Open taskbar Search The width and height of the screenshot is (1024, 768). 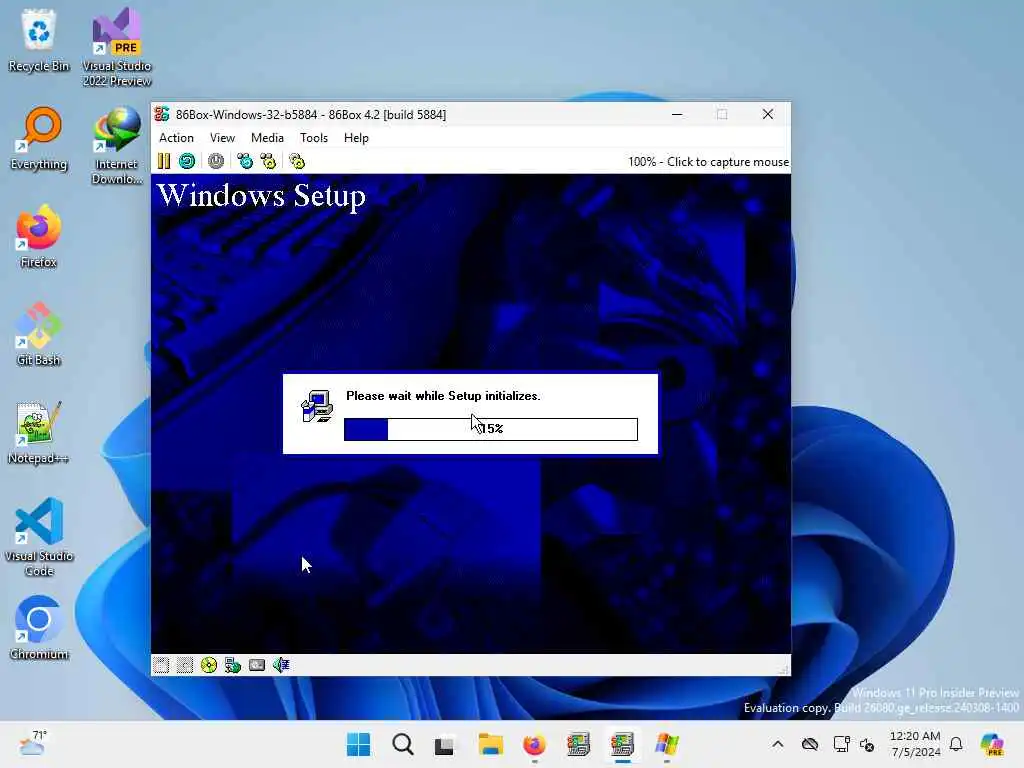(402, 744)
